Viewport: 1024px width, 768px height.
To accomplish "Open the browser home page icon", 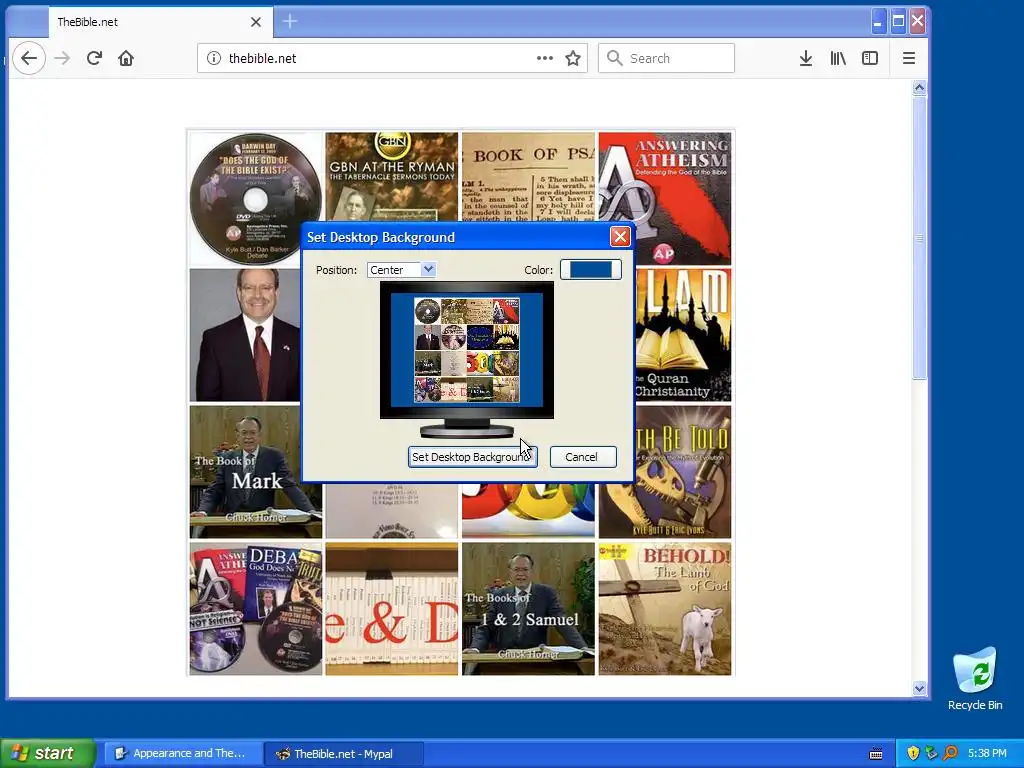I will tap(126, 58).
